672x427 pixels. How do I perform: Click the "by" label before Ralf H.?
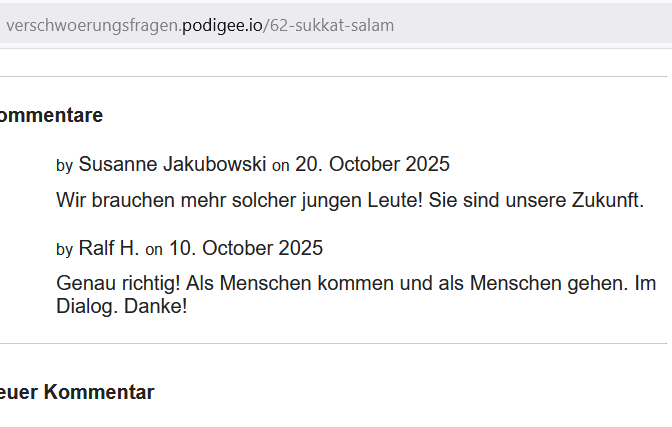click(65, 250)
